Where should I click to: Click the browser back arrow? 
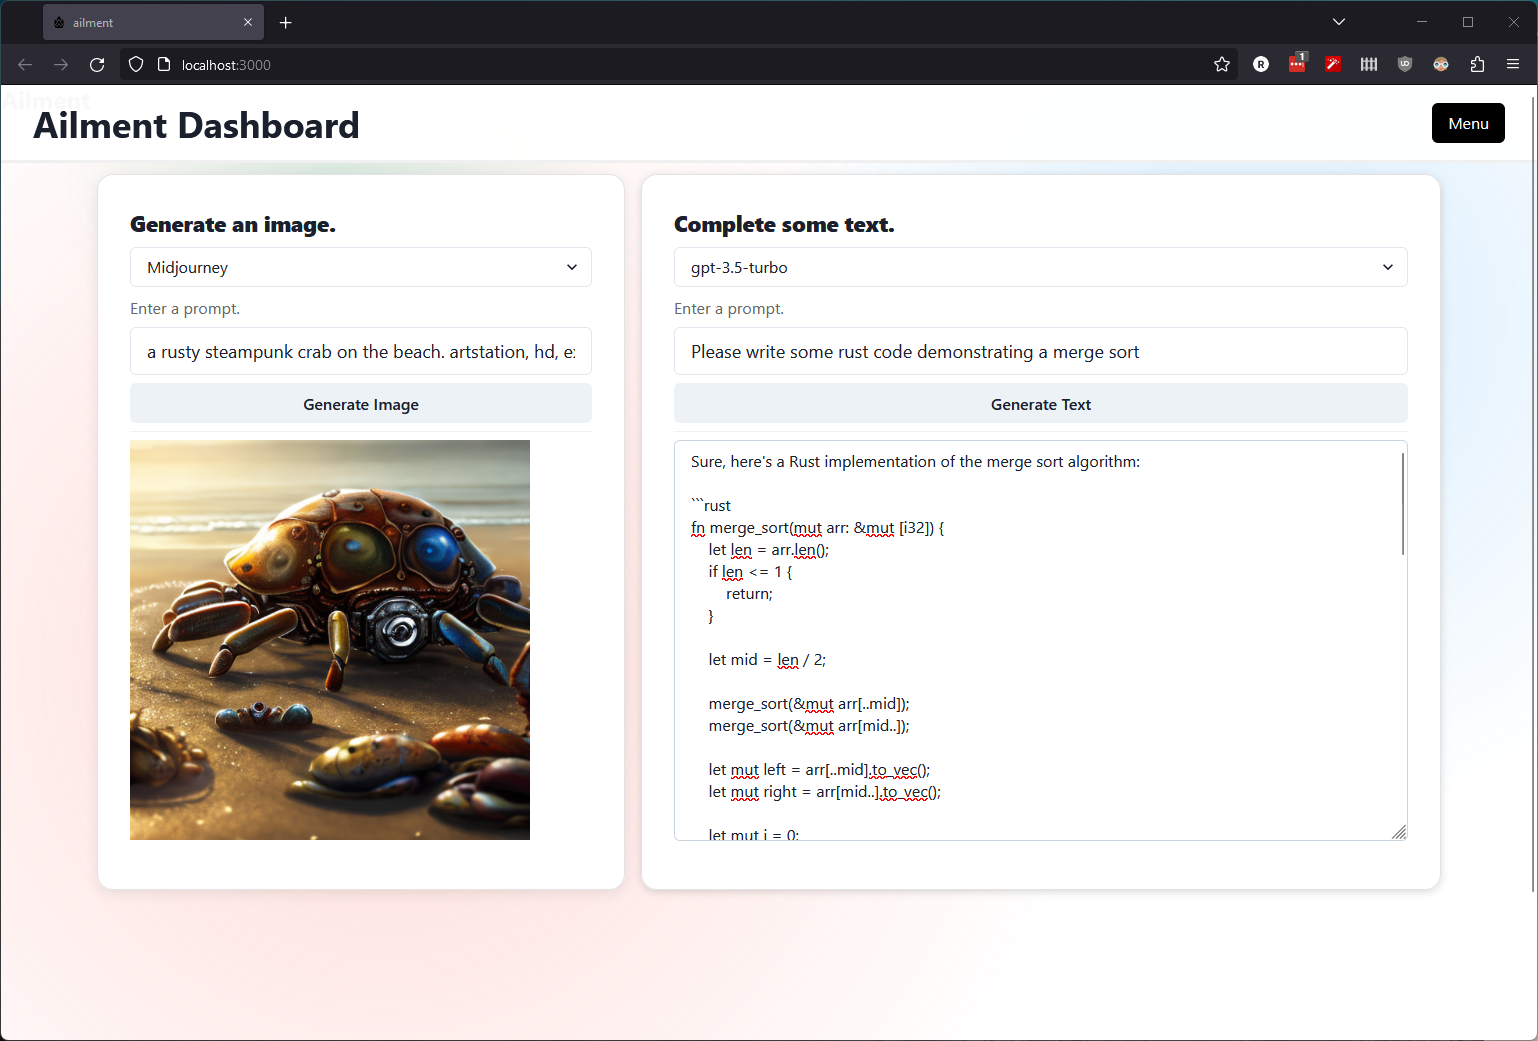pos(25,65)
